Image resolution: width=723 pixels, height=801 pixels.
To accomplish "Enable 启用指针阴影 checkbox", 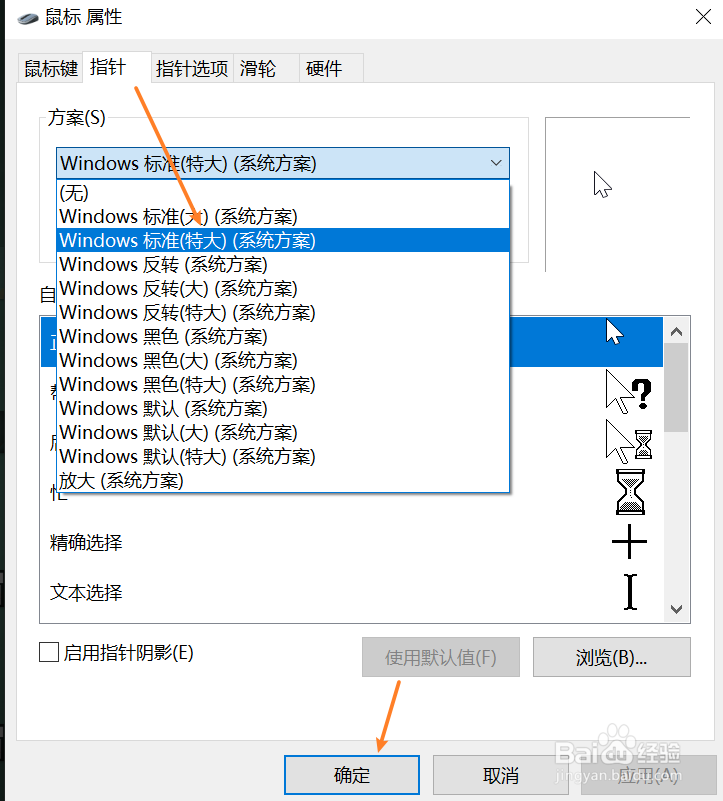I will (x=49, y=652).
